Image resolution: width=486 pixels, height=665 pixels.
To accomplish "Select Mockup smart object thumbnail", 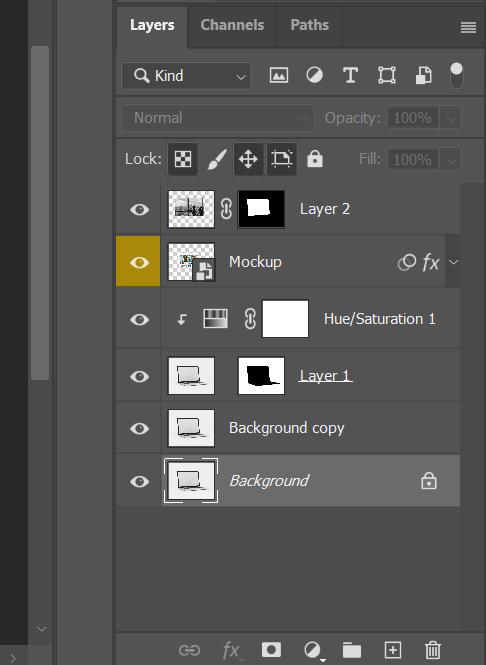I will point(191,262).
